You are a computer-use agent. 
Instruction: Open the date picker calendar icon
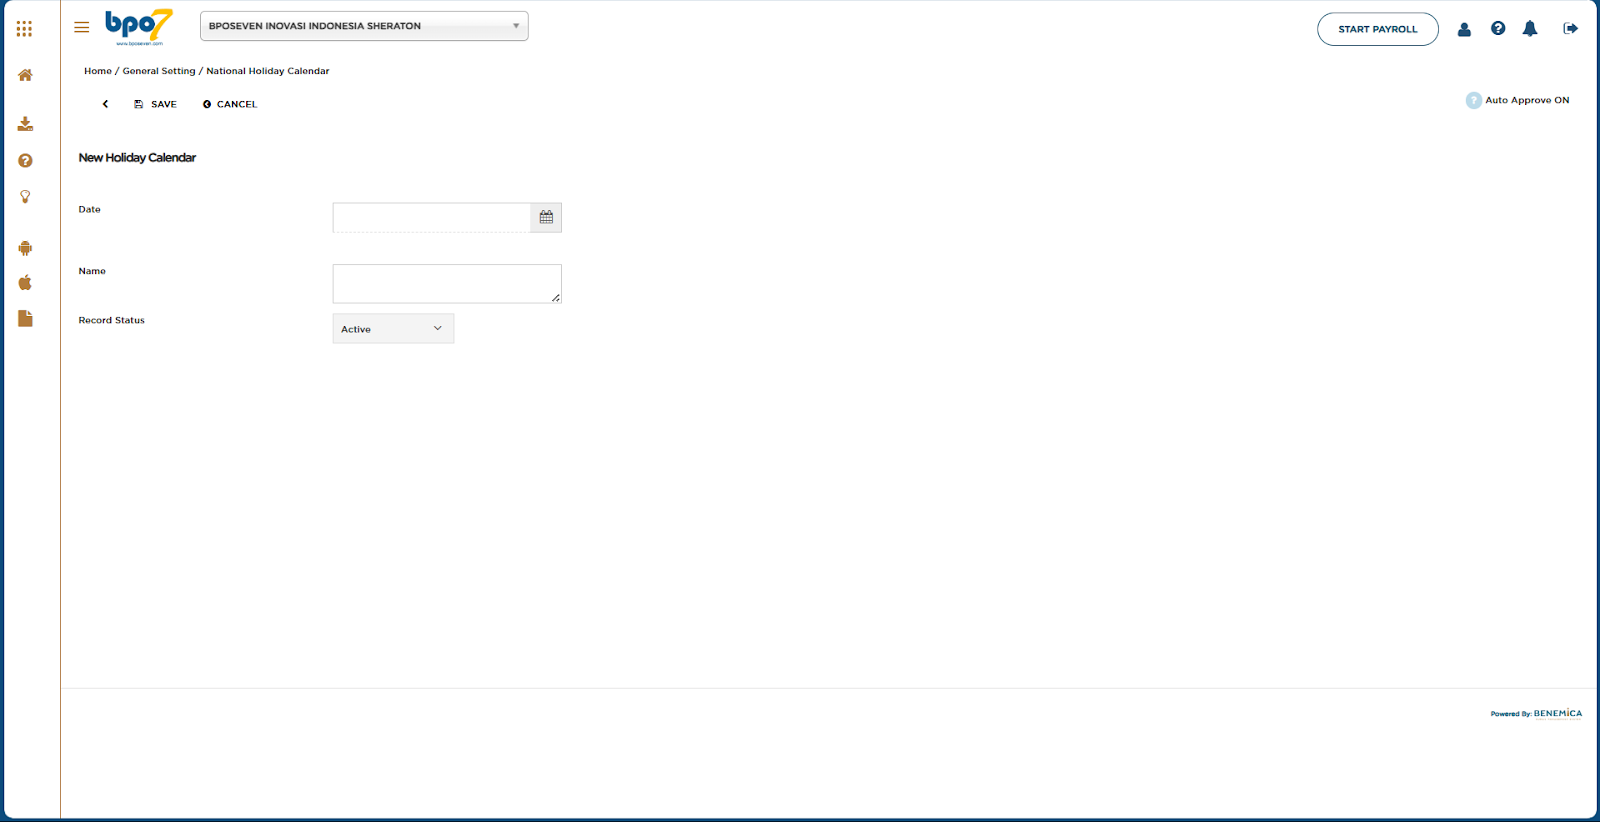(x=546, y=217)
